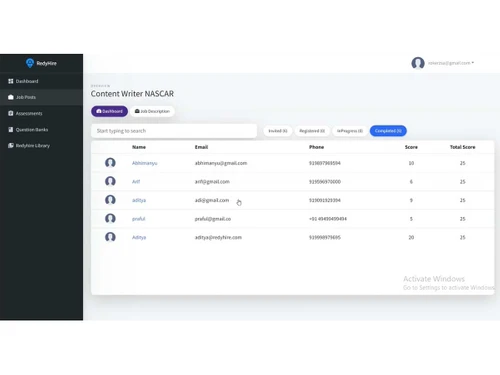The height and width of the screenshot is (375, 500).
Task: Click Arif's avatar icon
Action: pyautogui.click(x=110, y=181)
